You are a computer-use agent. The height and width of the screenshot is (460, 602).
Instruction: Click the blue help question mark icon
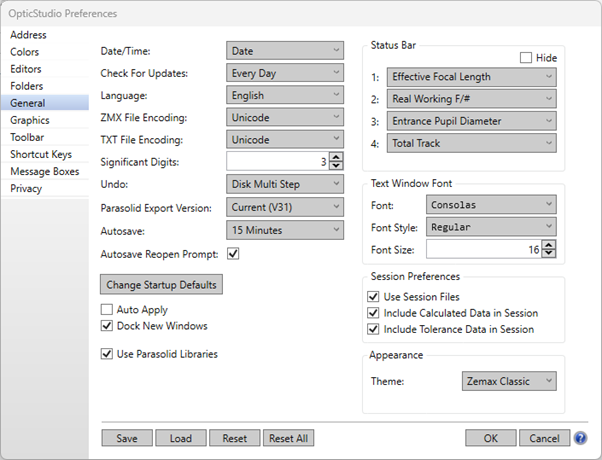[580, 438]
